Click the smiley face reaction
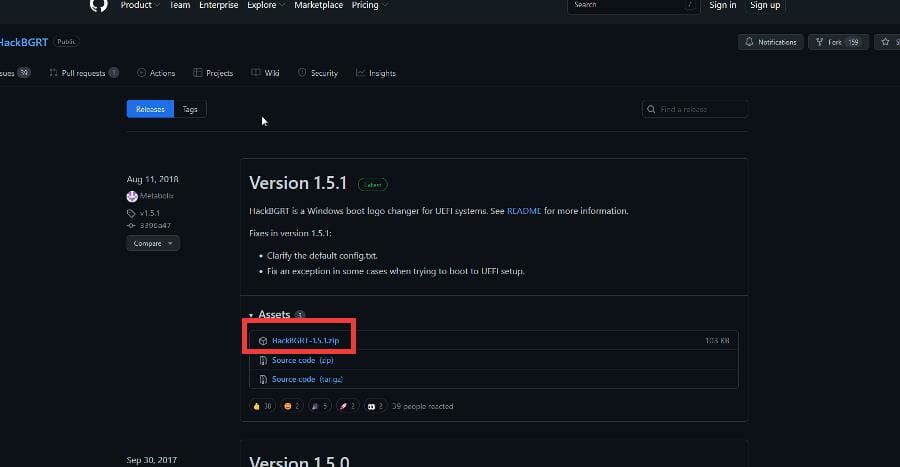The height and width of the screenshot is (467, 900). click(x=292, y=406)
